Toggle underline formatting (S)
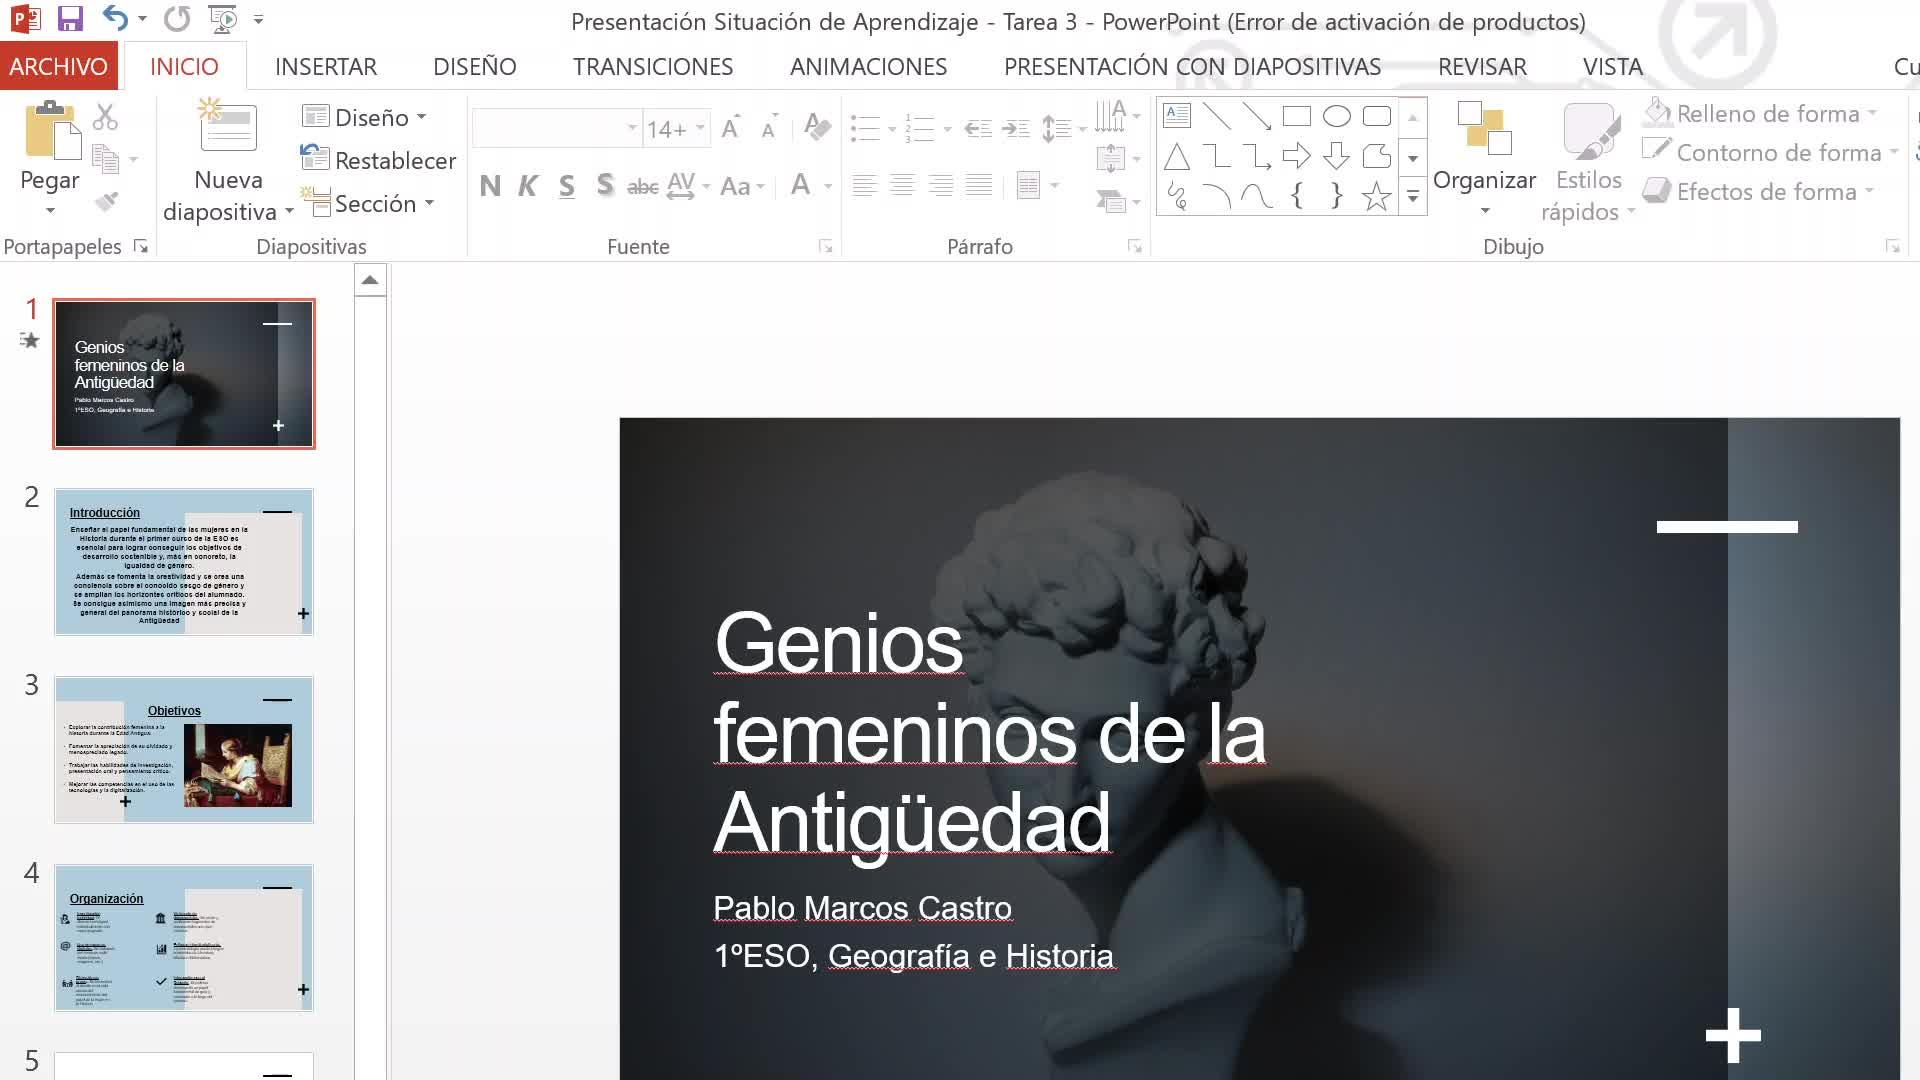The width and height of the screenshot is (1920, 1080). point(567,186)
